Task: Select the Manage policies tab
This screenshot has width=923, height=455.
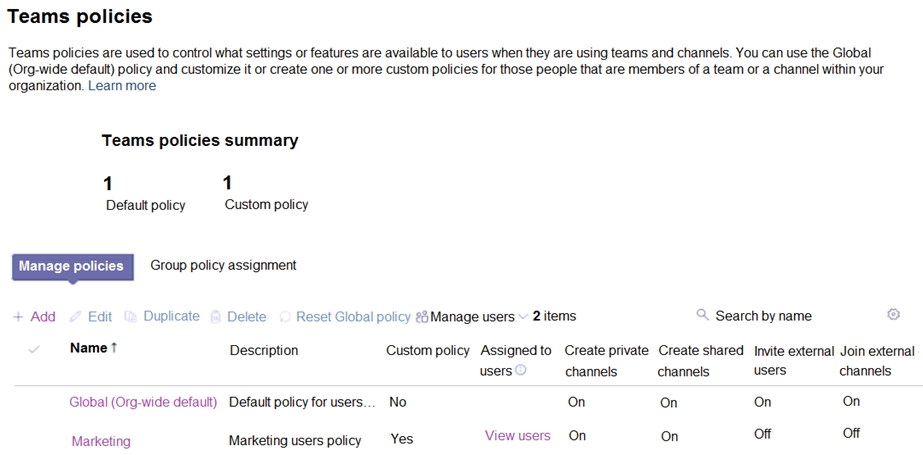Action: (x=71, y=266)
